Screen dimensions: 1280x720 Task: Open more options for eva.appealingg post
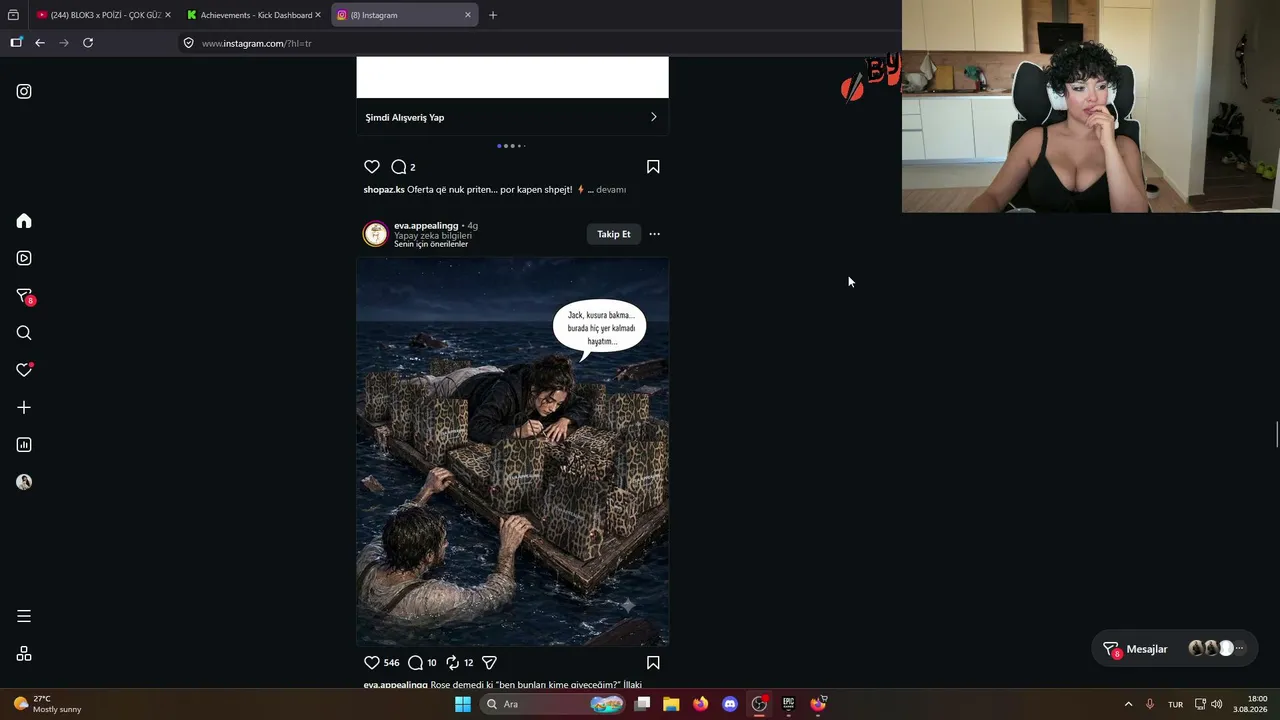pos(655,234)
